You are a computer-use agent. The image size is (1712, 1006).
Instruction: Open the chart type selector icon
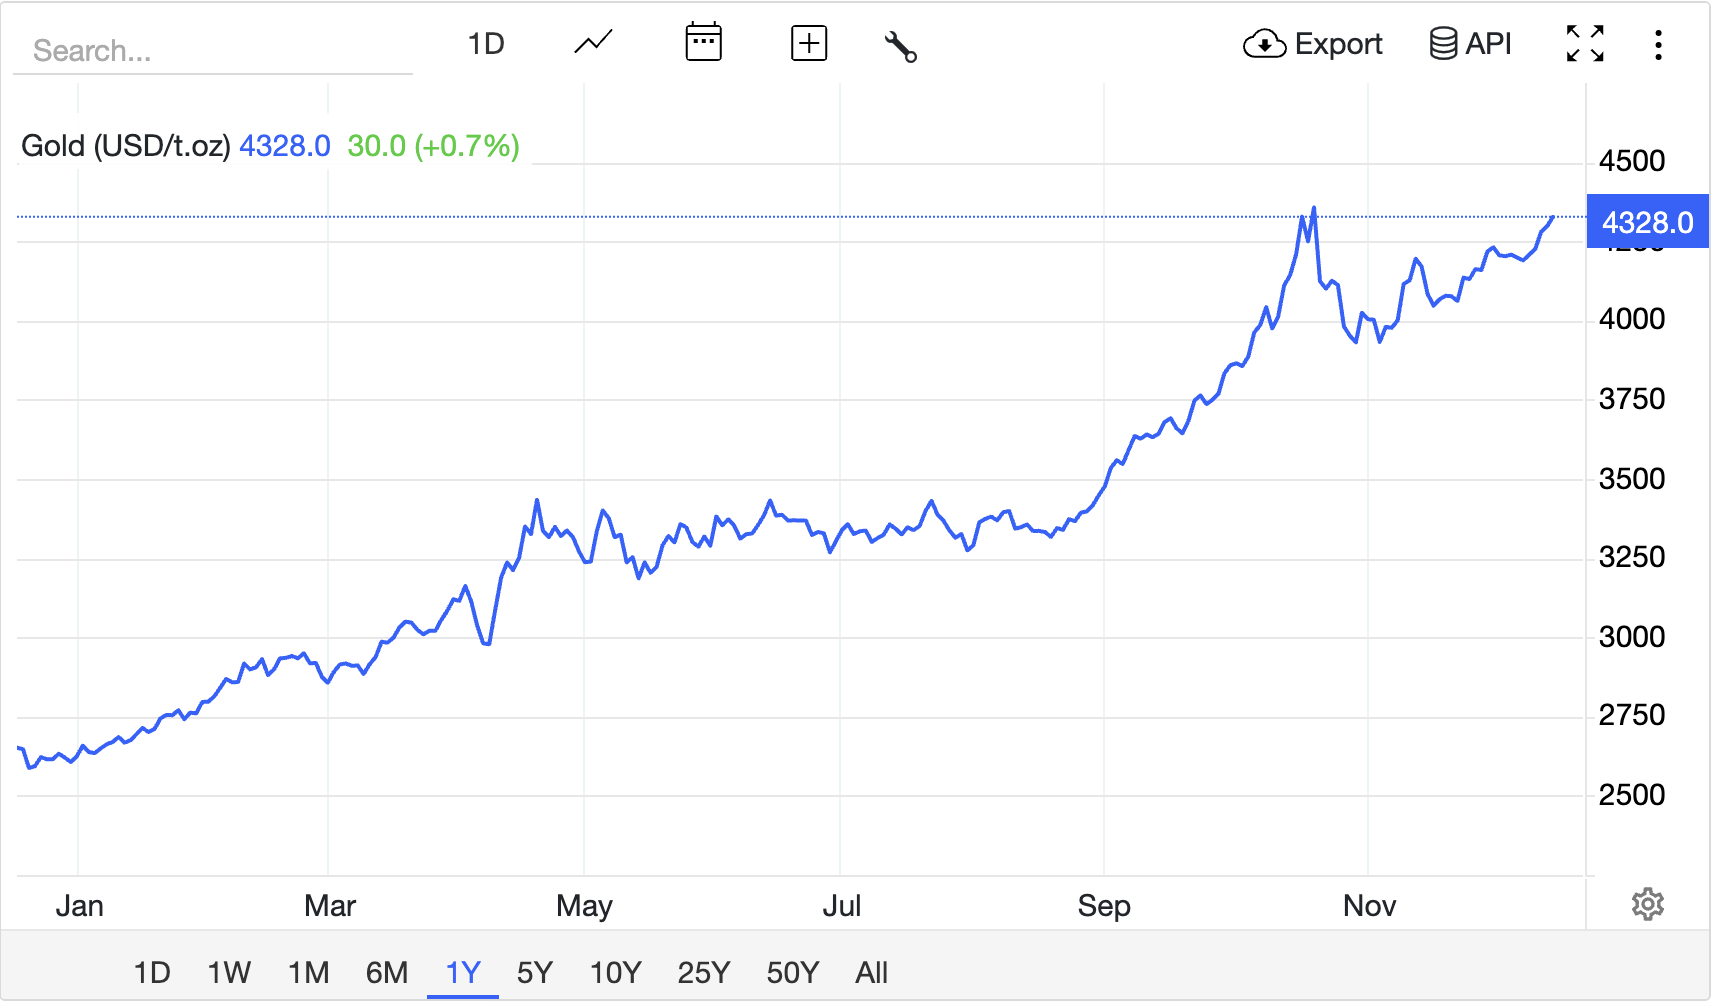[x=591, y=42]
